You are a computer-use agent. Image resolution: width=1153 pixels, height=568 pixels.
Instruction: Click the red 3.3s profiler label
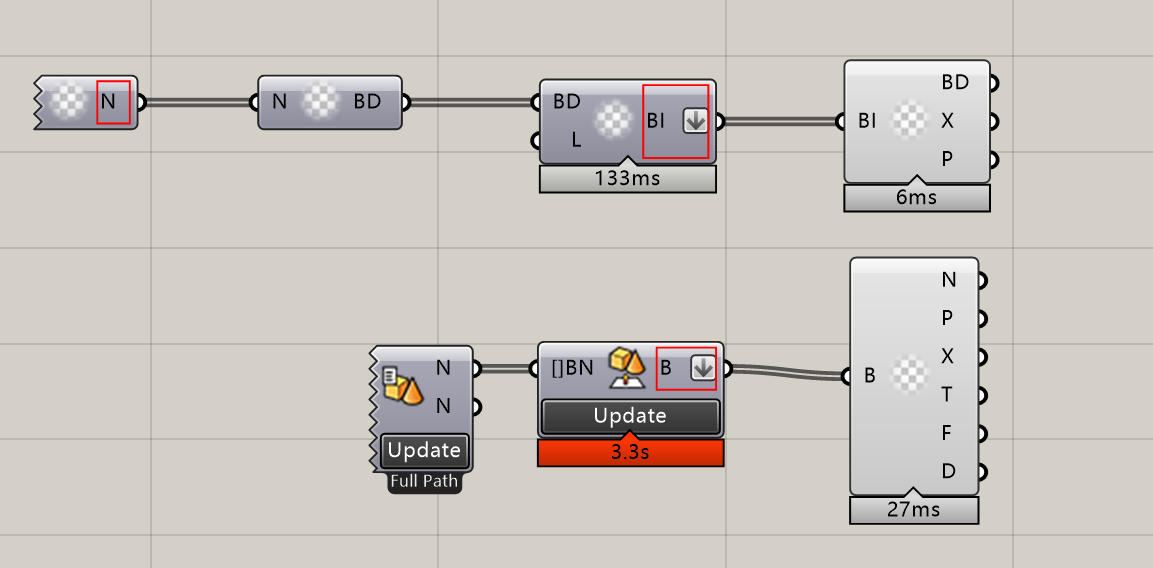click(630, 452)
